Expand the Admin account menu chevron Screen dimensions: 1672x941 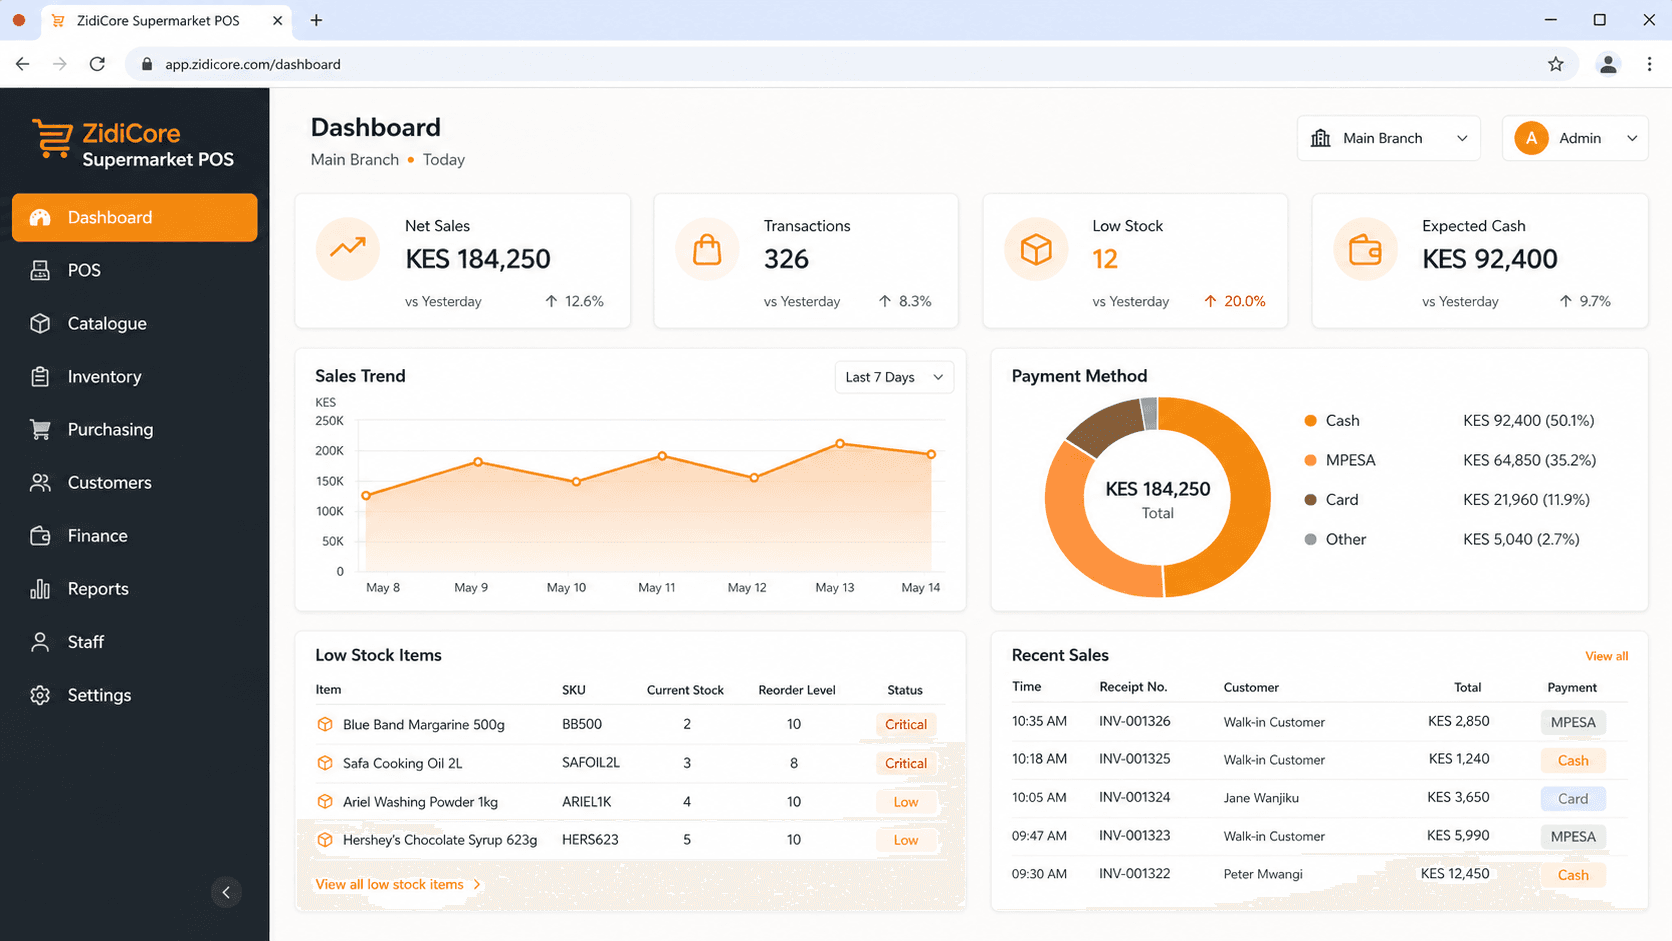tap(1632, 138)
